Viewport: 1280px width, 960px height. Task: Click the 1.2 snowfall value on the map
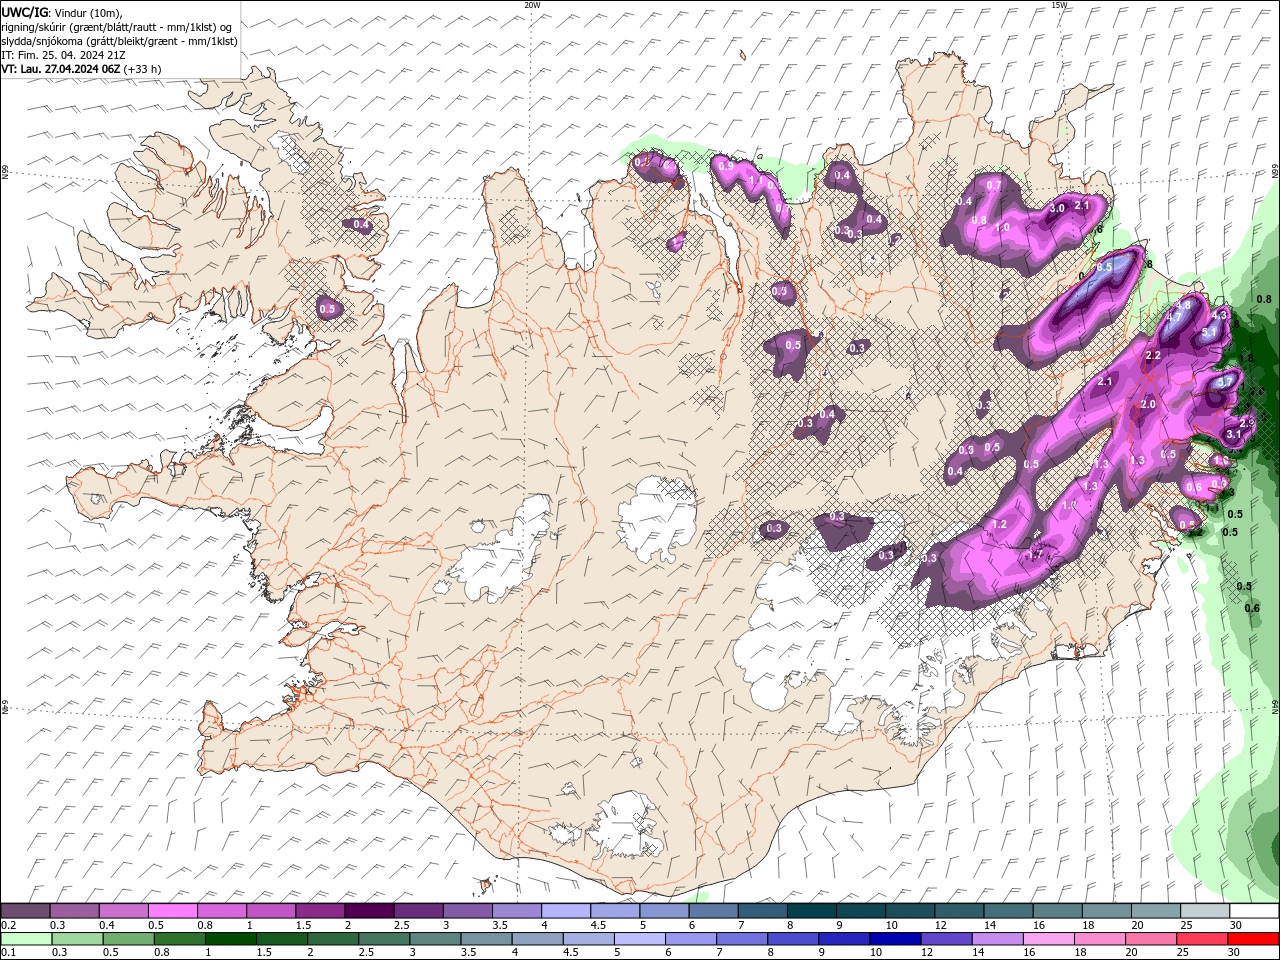999,524
